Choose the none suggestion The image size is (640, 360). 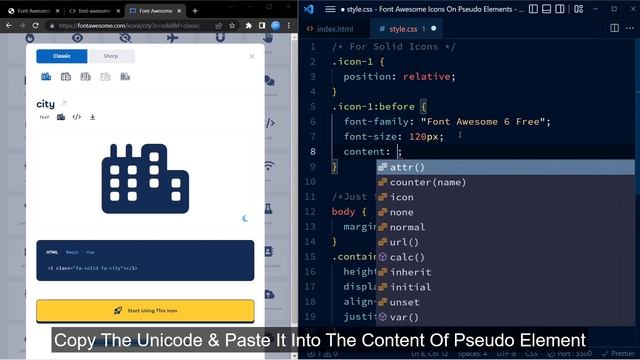point(505,212)
